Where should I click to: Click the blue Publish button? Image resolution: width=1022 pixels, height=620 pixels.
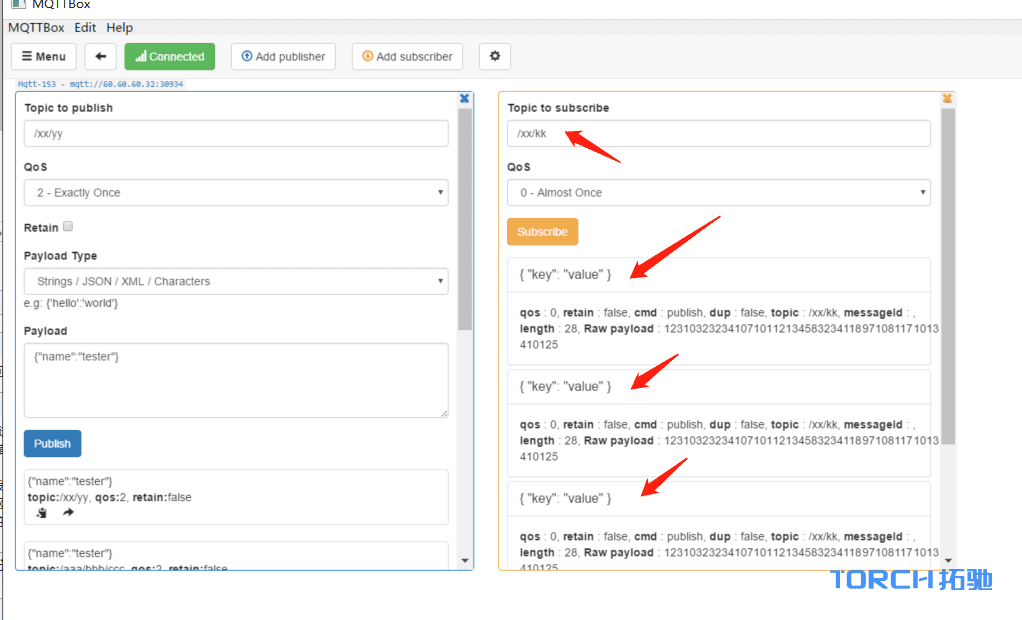[x=52, y=443]
